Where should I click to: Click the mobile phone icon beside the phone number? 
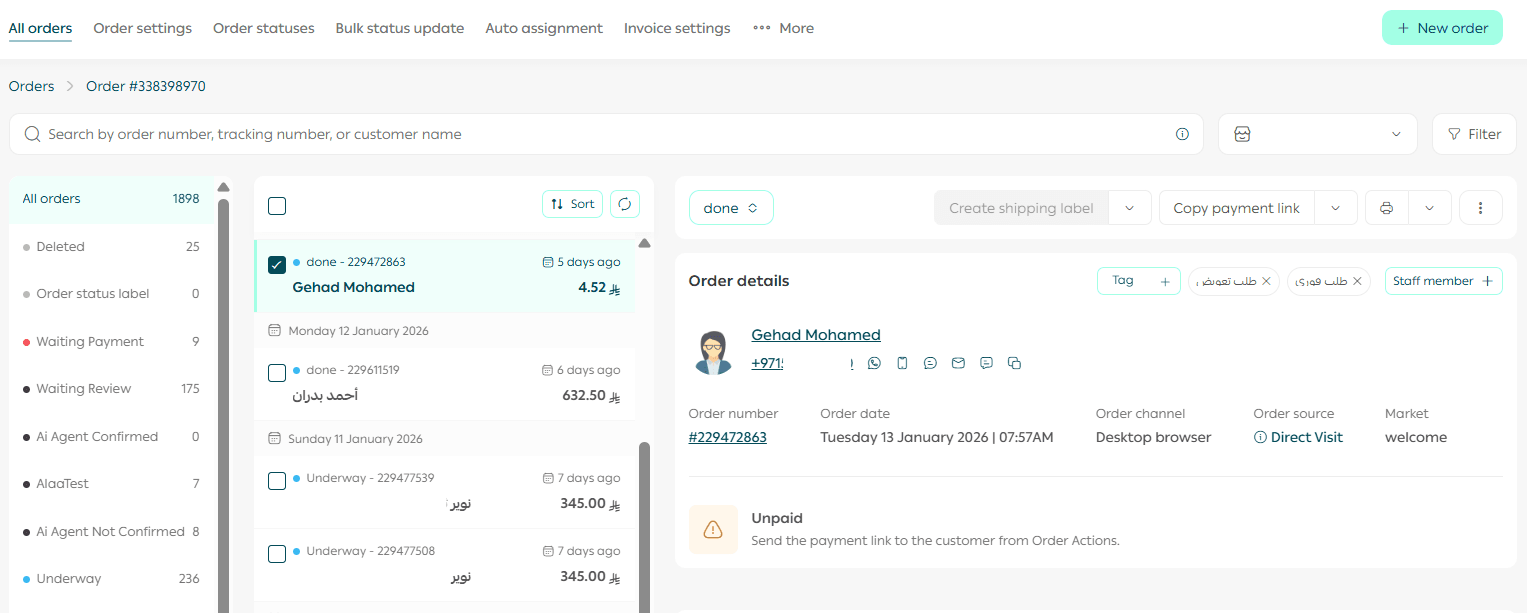point(902,363)
